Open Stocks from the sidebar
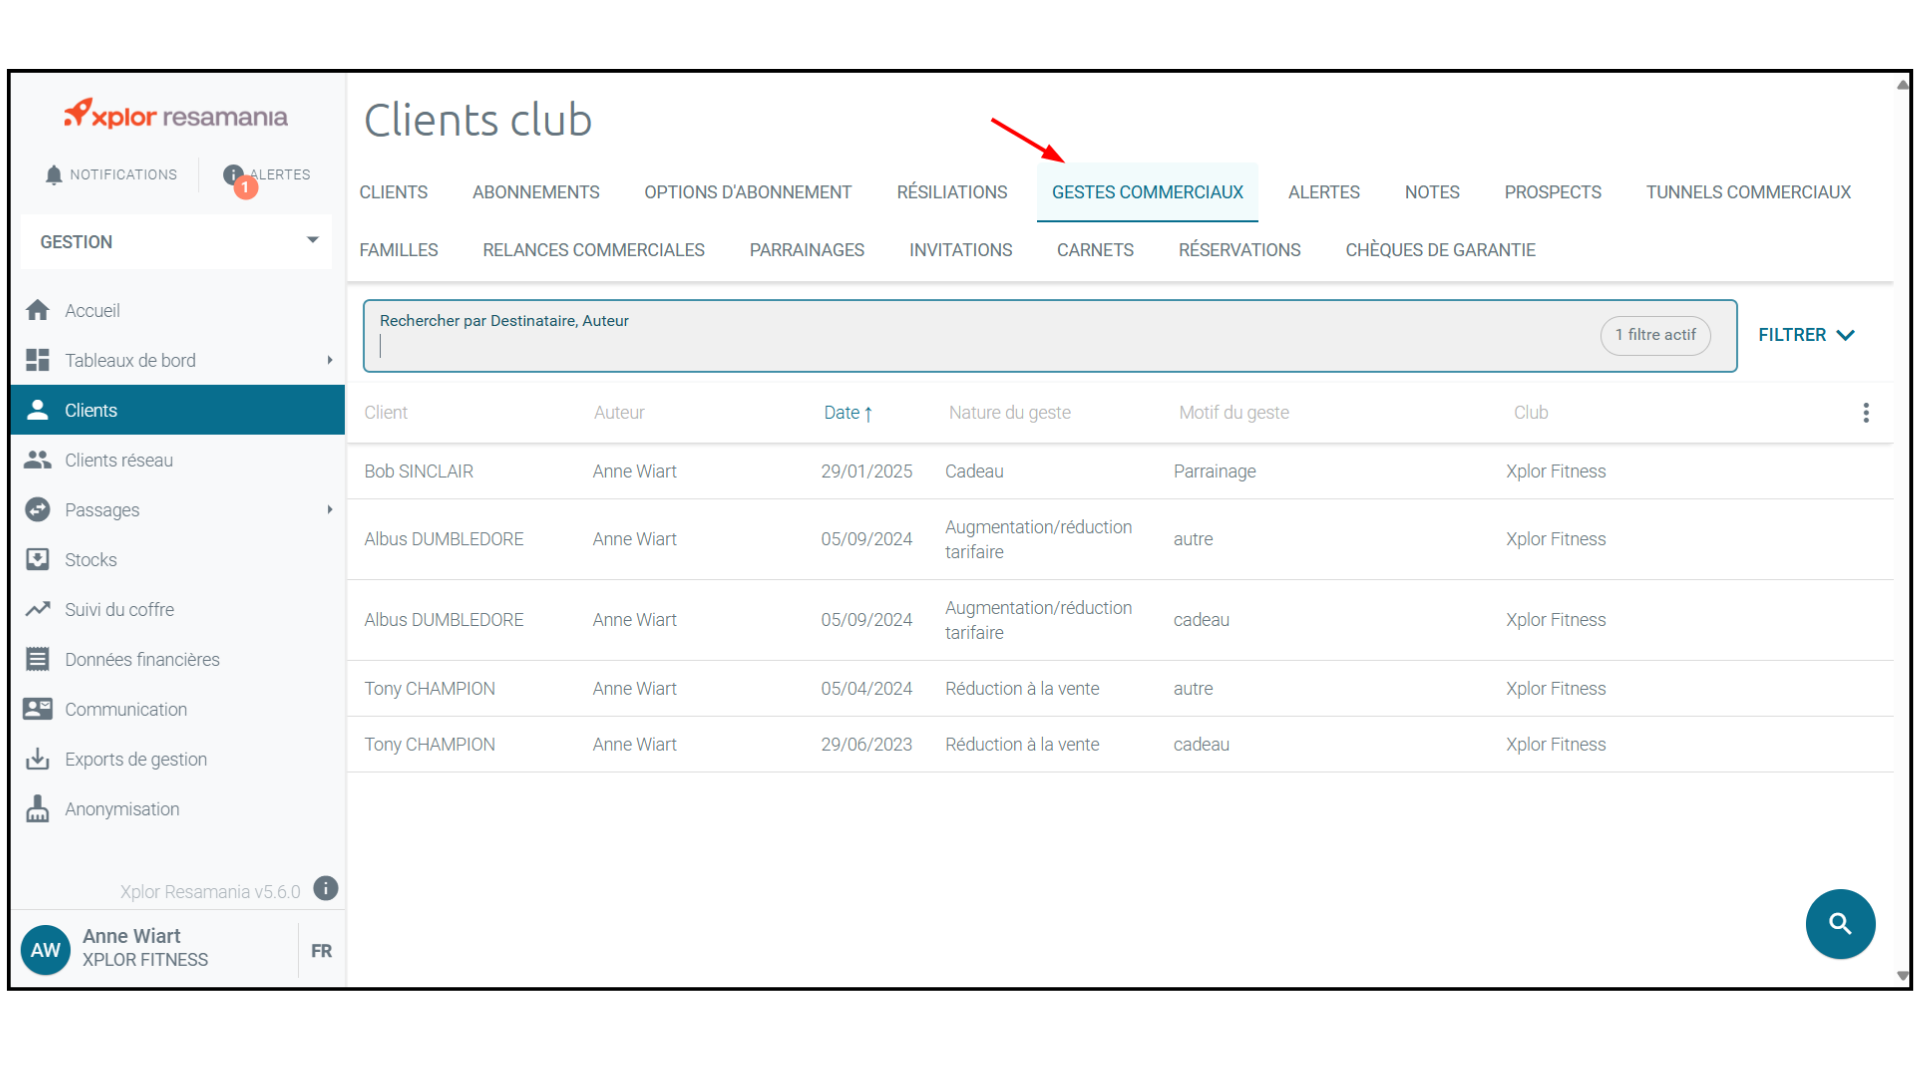This screenshot has width=1920, height=1080. 90,560
